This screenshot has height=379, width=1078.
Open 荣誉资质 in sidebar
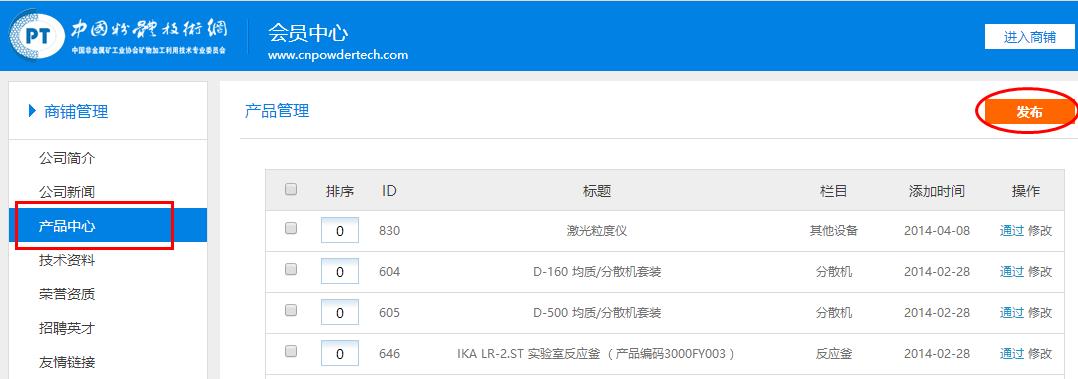click(x=67, y=294)
